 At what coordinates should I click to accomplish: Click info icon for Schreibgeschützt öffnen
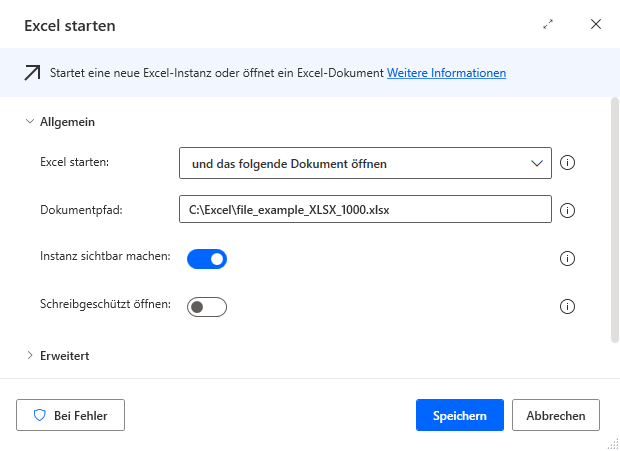coord(567,306)
